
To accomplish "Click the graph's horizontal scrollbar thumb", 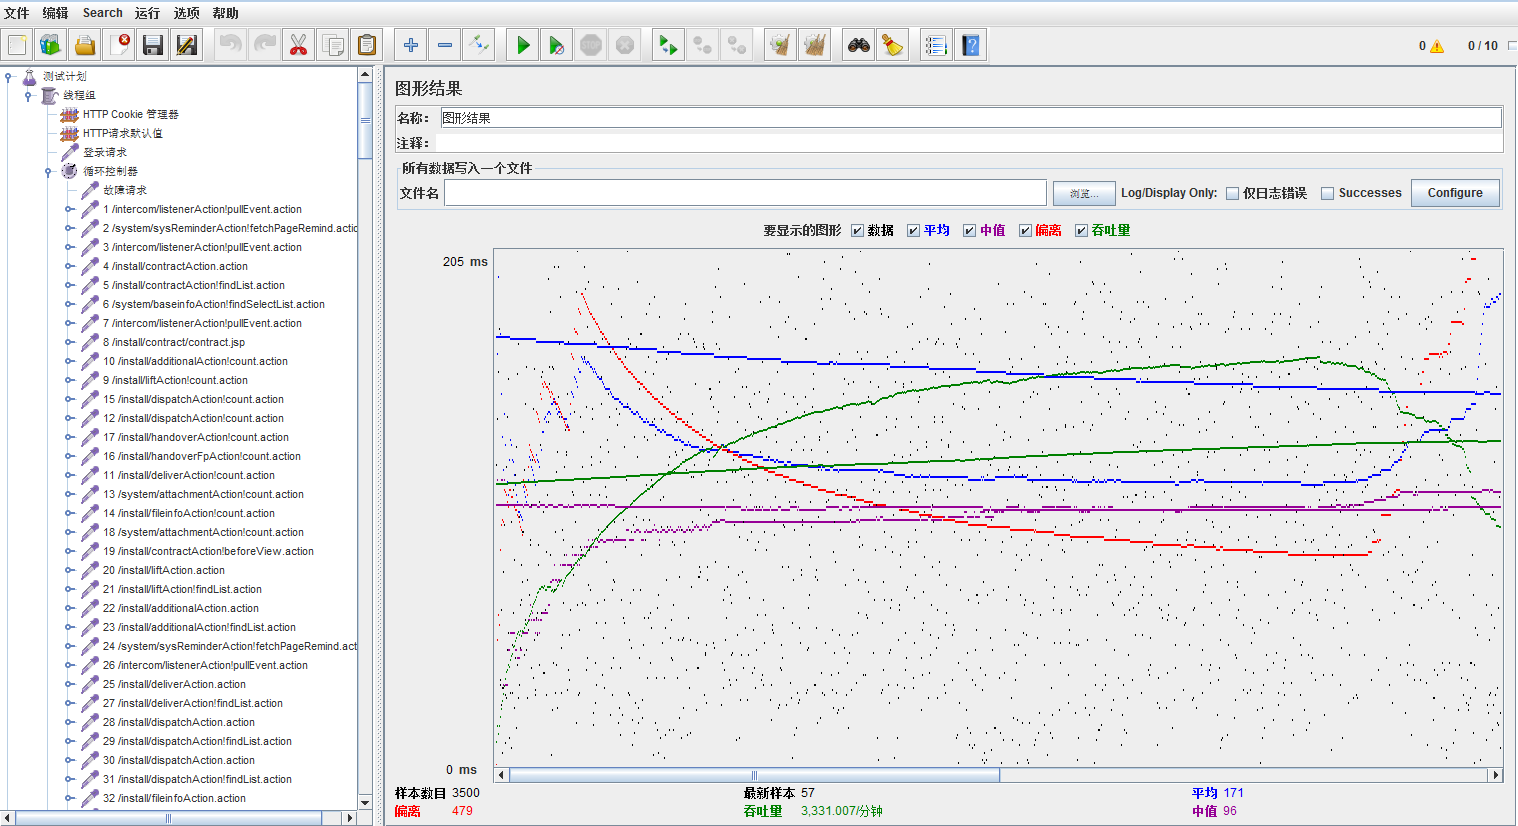I will pyautogui.click(x=754, y=775).
